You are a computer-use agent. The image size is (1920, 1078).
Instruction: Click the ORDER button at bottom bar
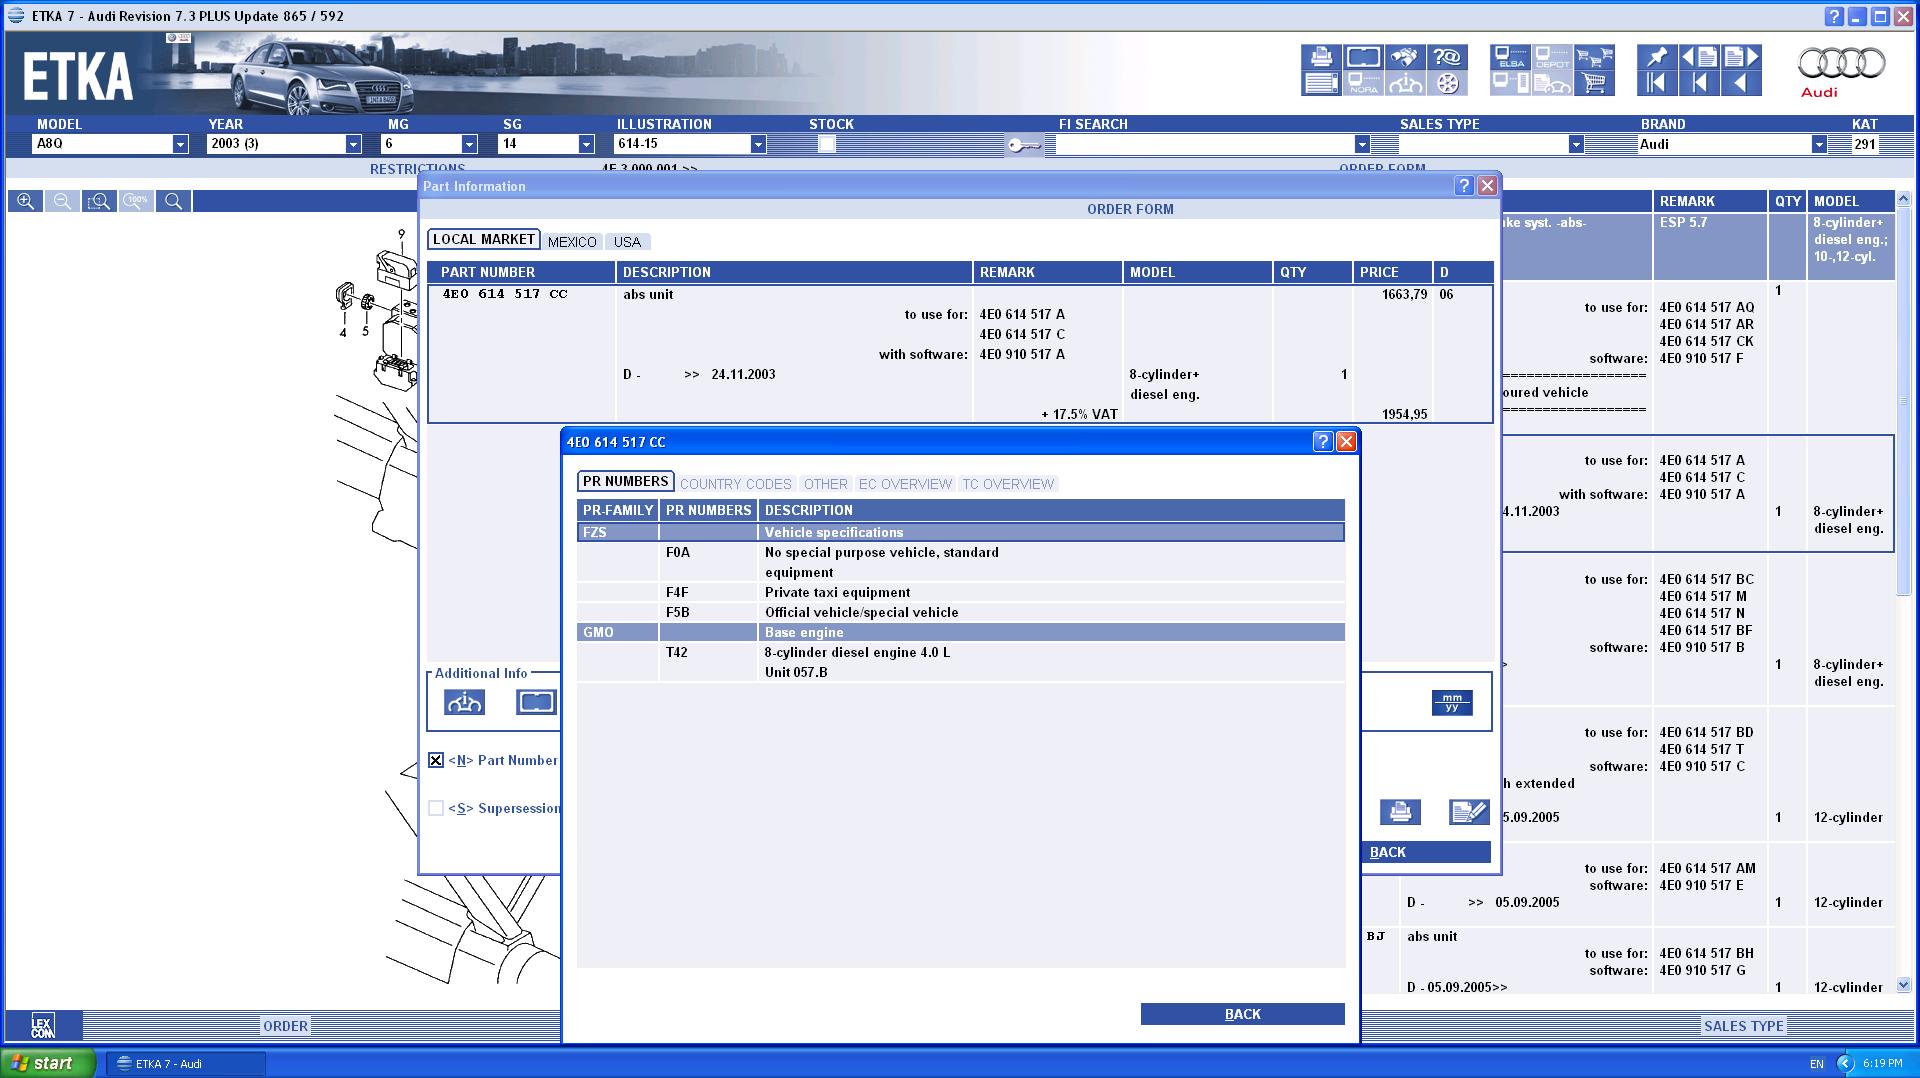click(286, 1026)
